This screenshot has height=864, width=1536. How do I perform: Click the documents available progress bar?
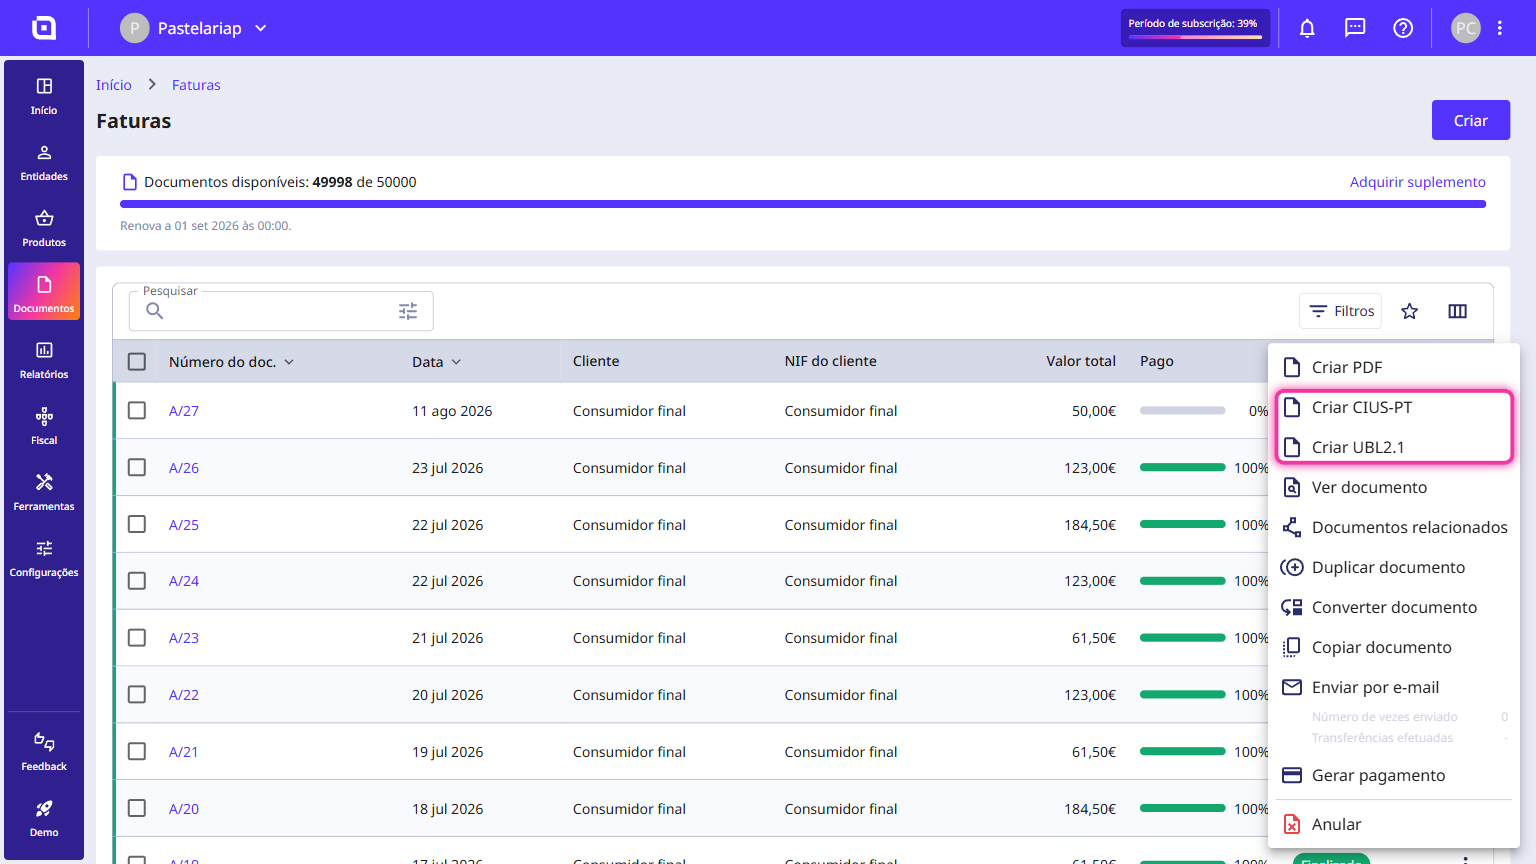(x=803, y=204)
